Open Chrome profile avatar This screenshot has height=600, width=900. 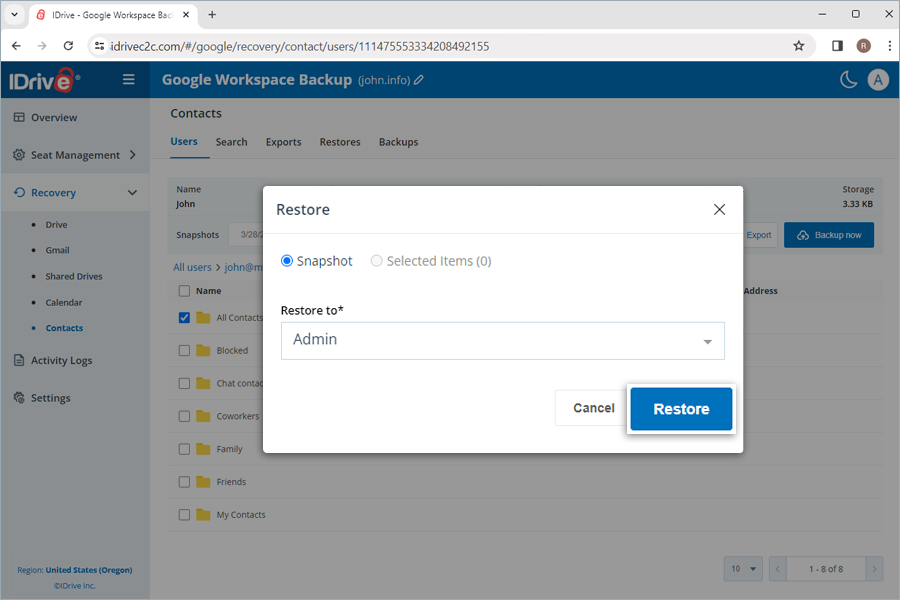tap(863, 46)
